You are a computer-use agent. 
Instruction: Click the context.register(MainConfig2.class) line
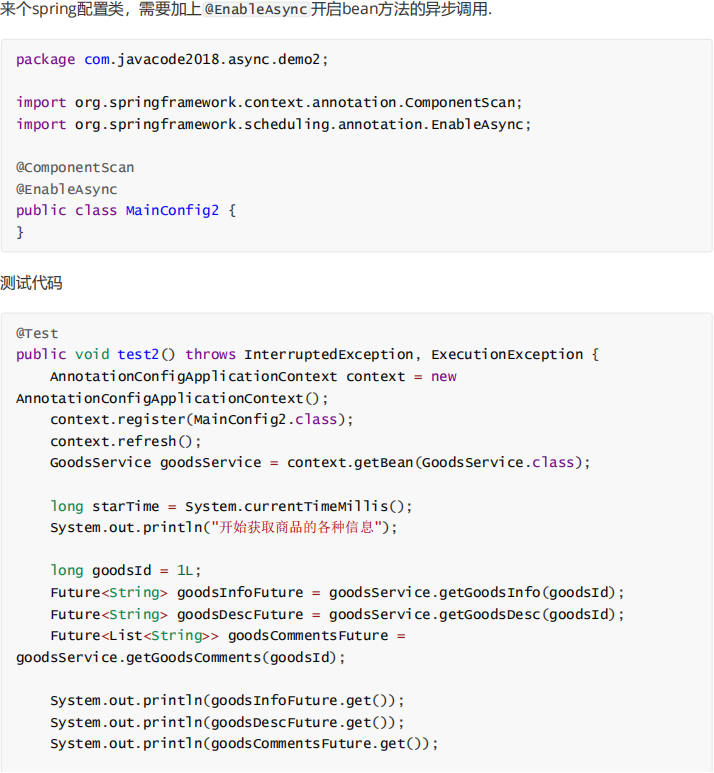tap(202, 420)
